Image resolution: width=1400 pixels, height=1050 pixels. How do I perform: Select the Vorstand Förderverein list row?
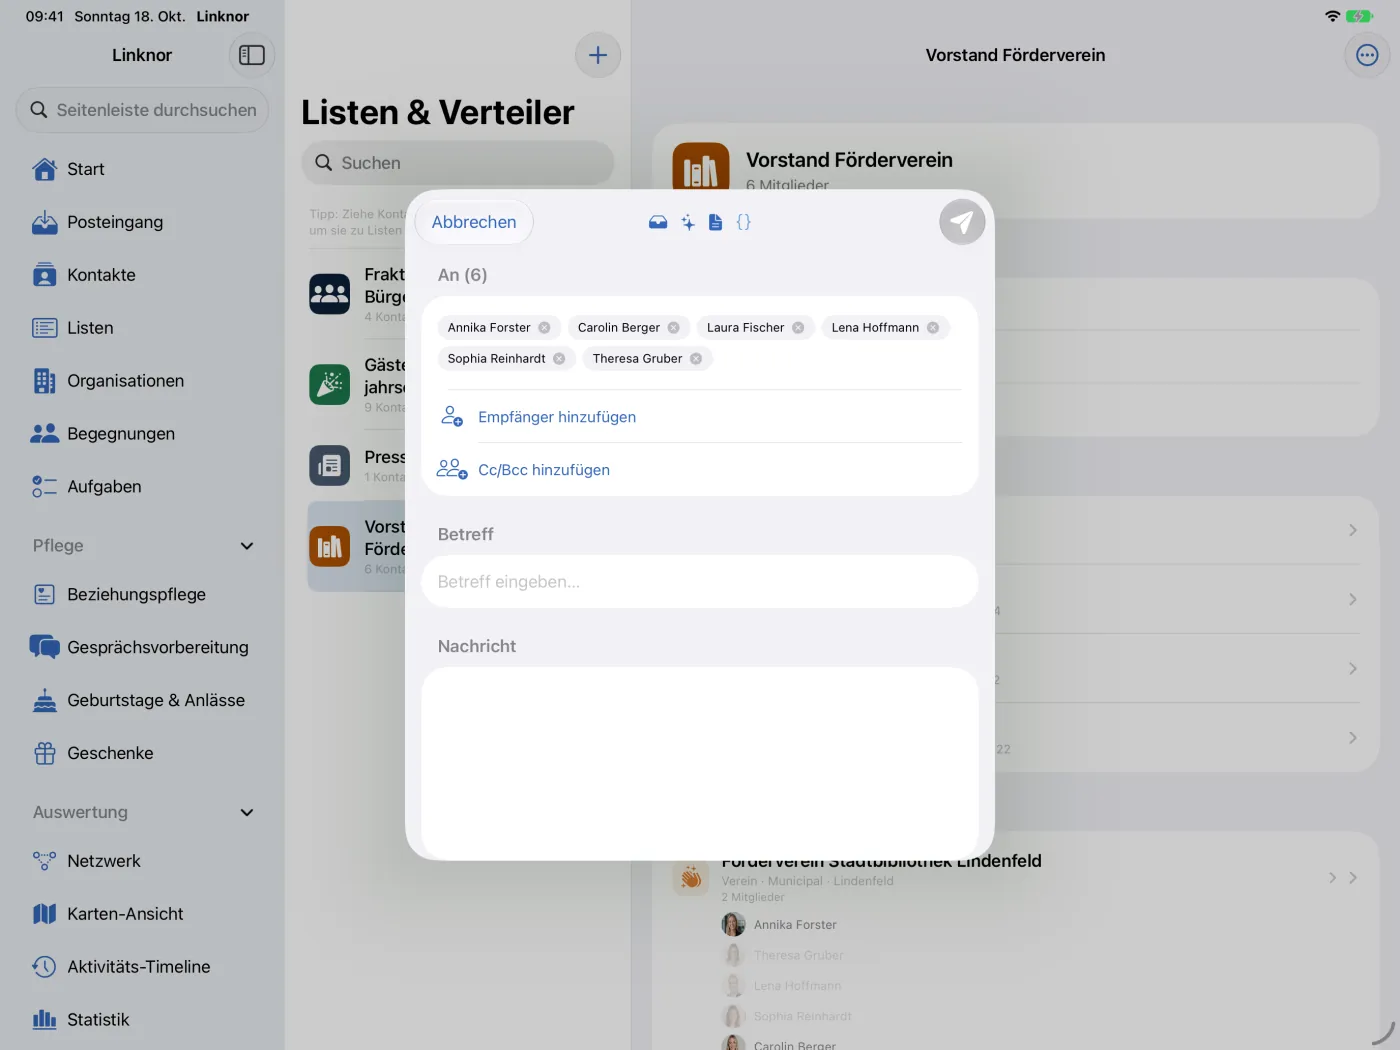tap(357, 546)
